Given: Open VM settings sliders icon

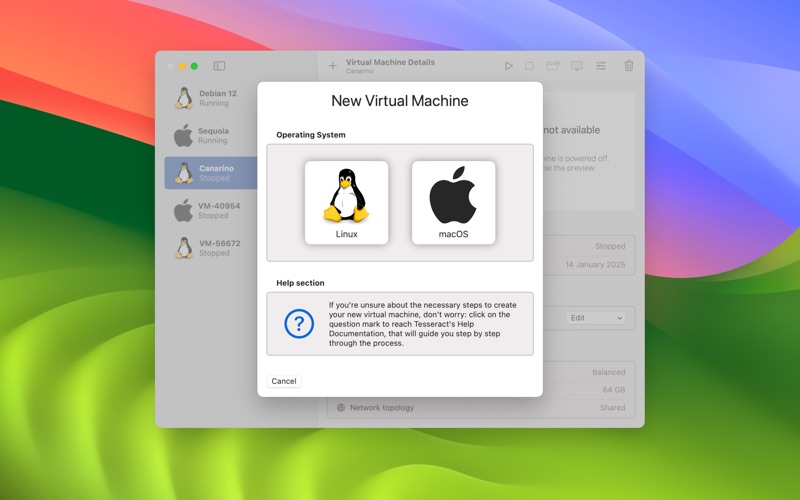Looking at the screenshot, I should (x=601, y=66).
